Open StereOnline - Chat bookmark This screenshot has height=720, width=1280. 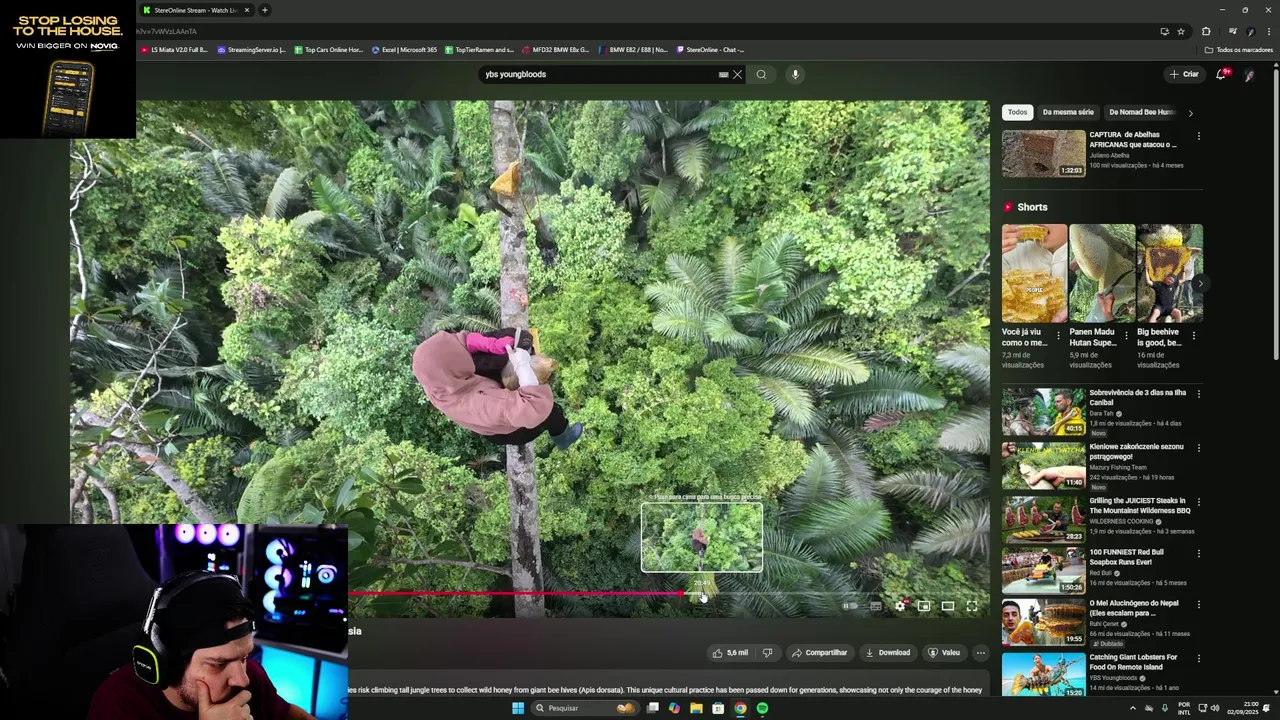(x=711, y=49)
